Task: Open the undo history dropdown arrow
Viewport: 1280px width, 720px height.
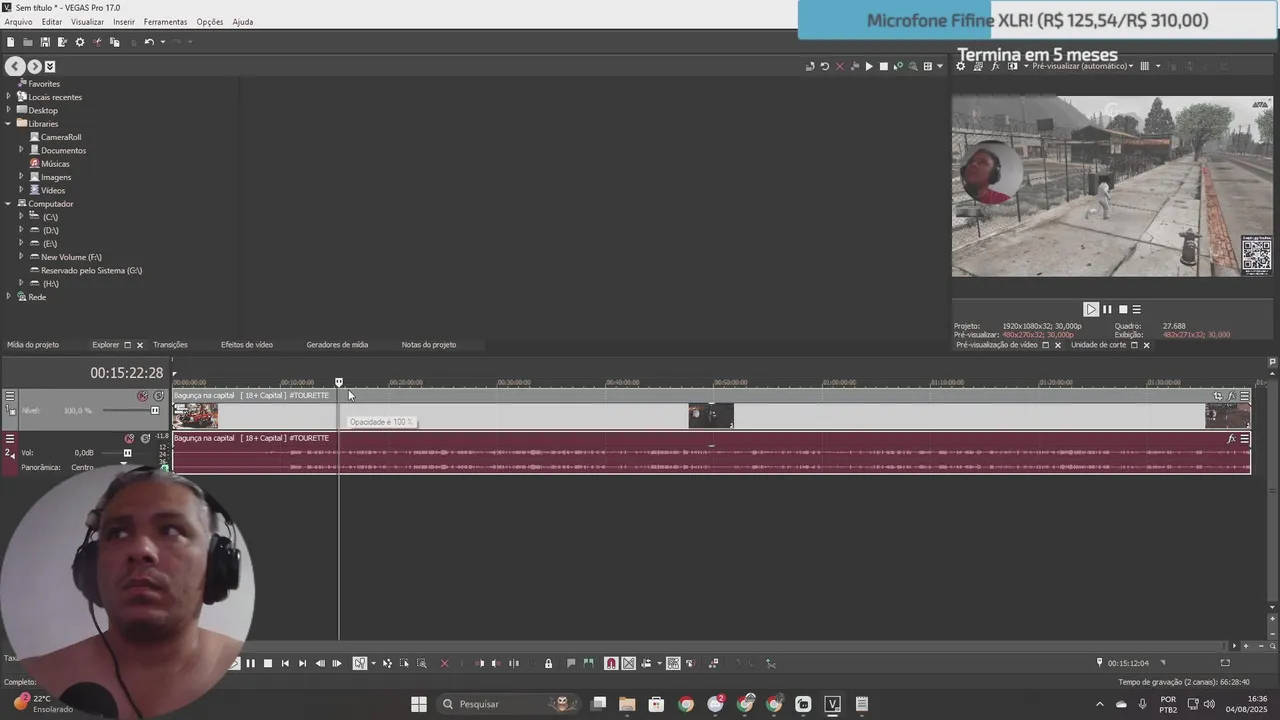Action: [162, 42]
